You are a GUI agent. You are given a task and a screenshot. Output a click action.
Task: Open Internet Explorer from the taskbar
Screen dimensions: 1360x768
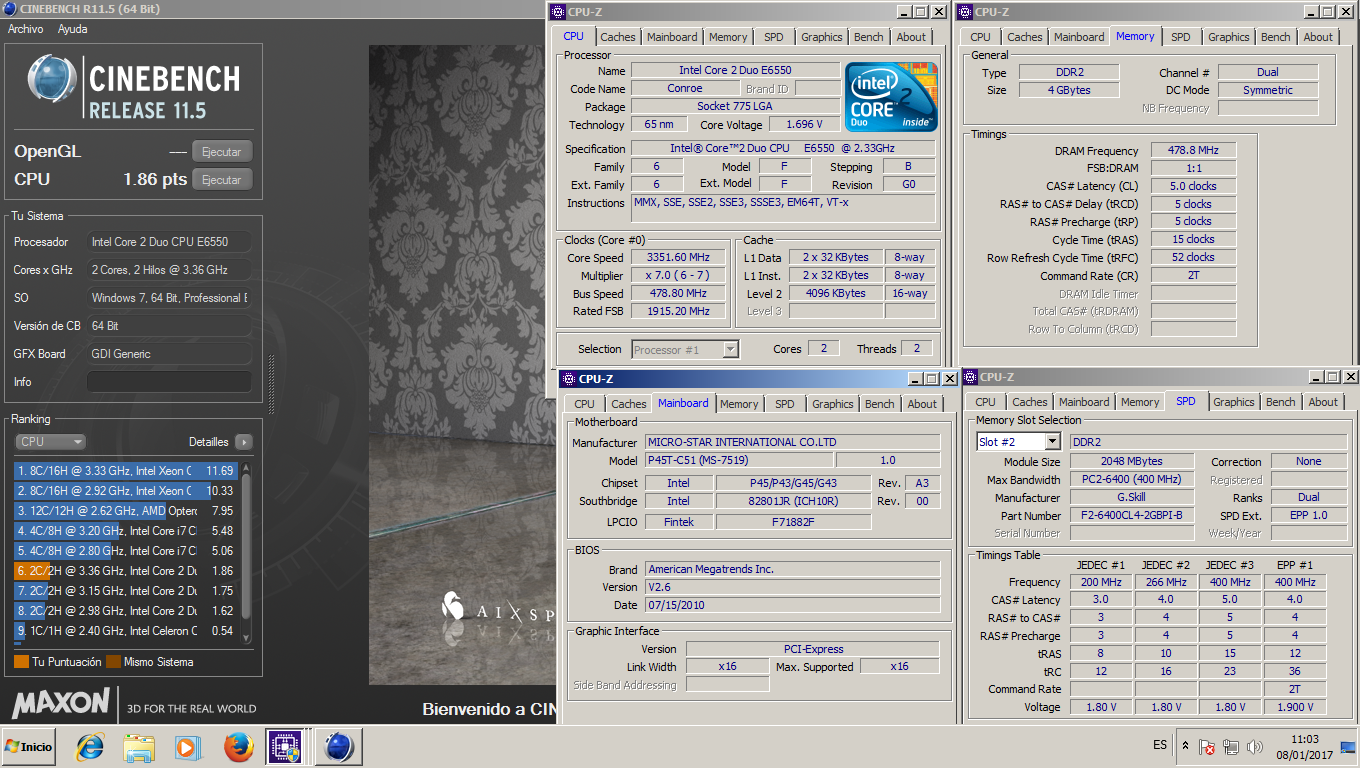(90, 747)
